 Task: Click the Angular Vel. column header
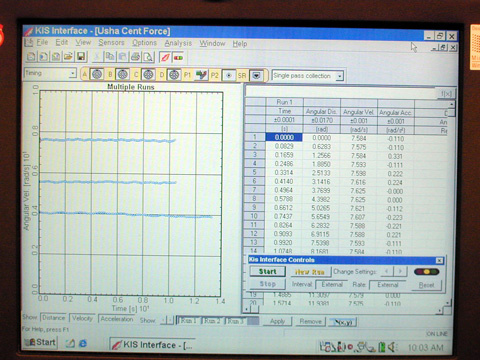pos(359,112)
